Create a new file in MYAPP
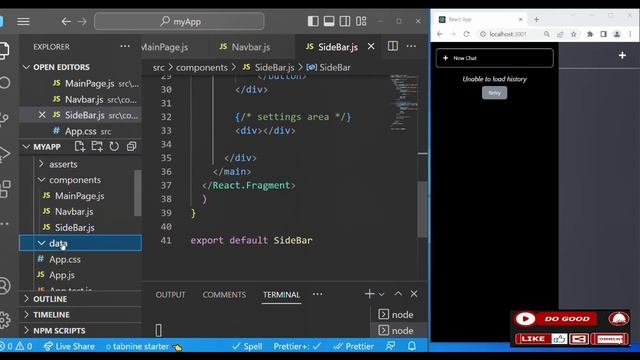The image size is (640, 360). (x=80, y=146)
